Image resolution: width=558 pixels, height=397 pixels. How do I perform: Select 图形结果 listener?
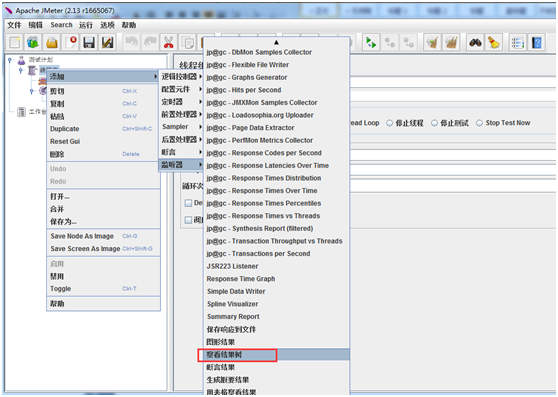(277, 342)
